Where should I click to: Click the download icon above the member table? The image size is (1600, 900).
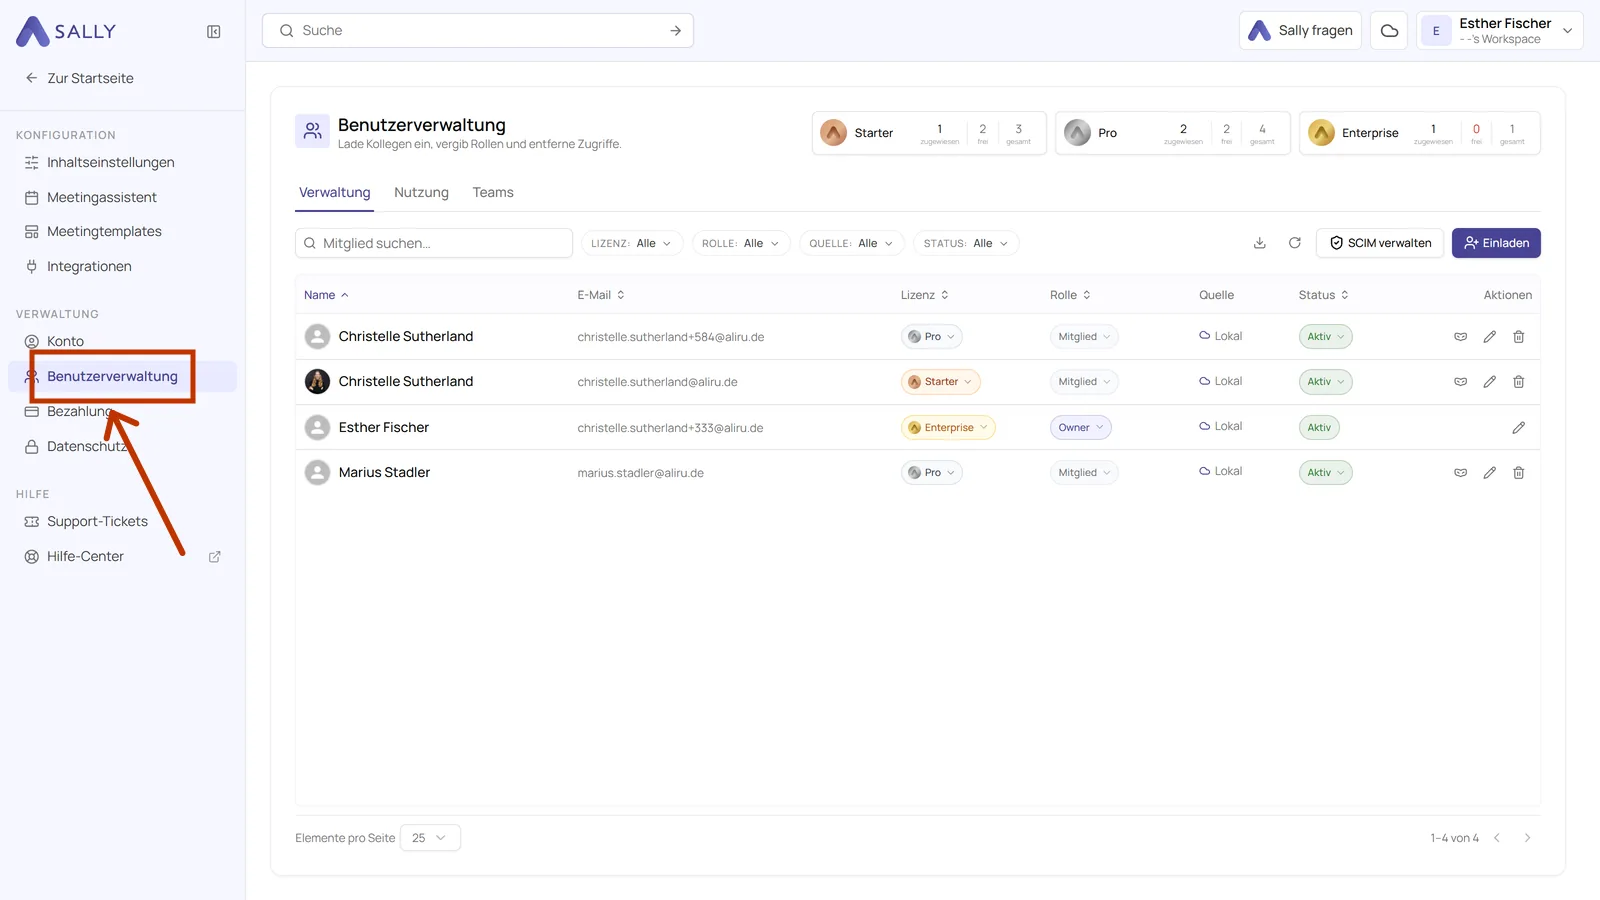[1260, 243]
